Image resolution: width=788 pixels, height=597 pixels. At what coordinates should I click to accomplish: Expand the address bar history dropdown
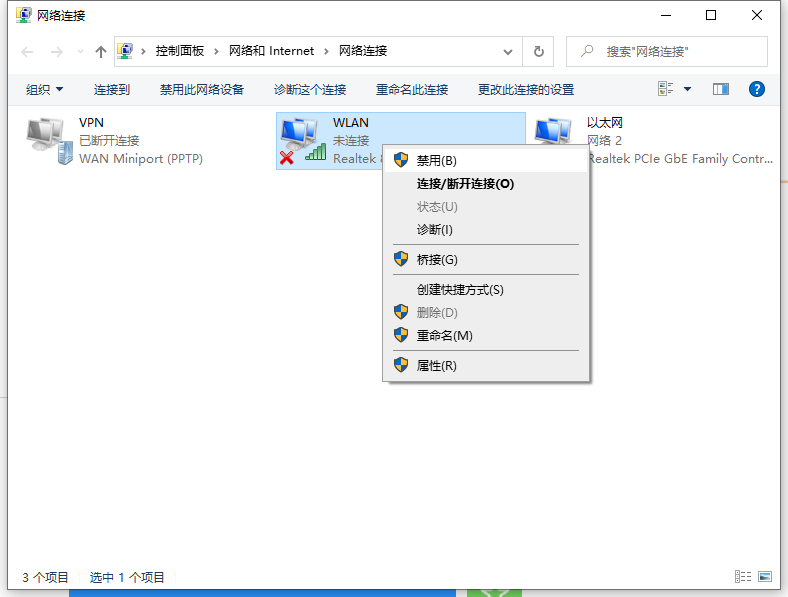point(508,51)
